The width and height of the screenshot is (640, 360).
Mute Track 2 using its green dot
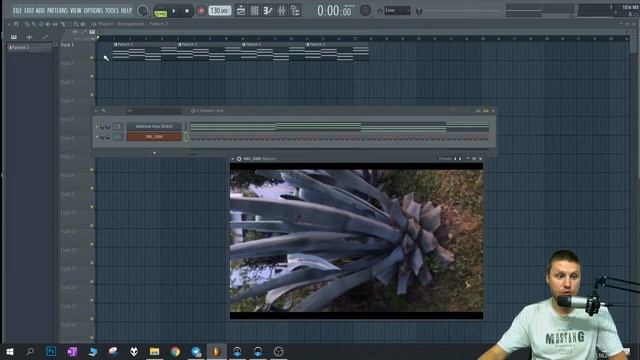pos(92,76)
